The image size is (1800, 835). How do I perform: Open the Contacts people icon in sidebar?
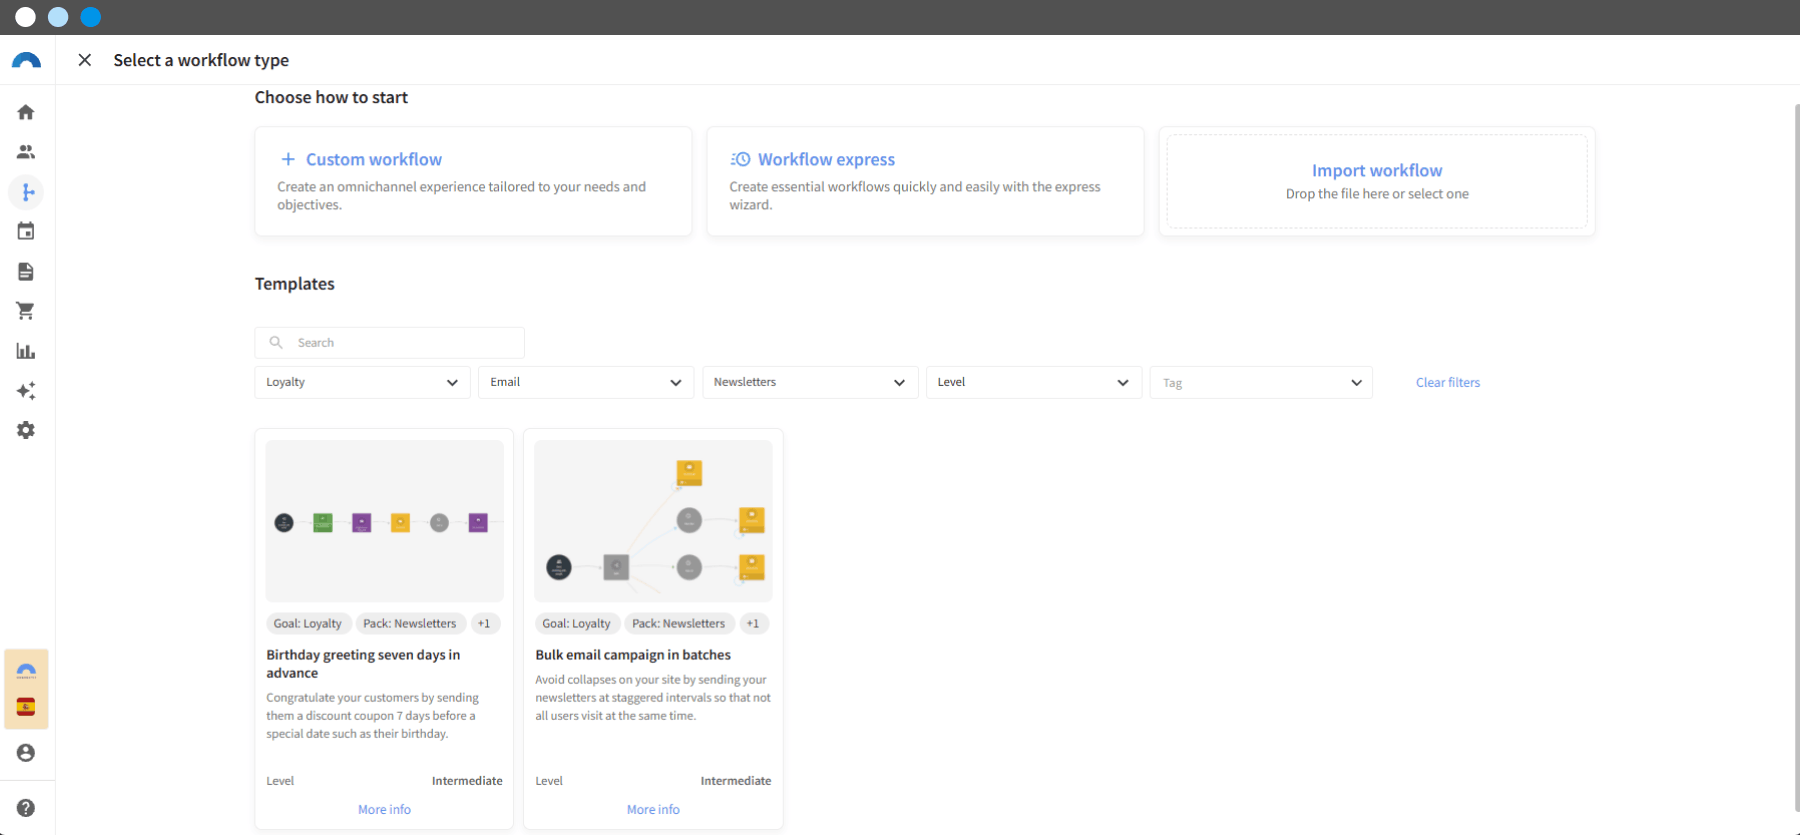(26, 152)
